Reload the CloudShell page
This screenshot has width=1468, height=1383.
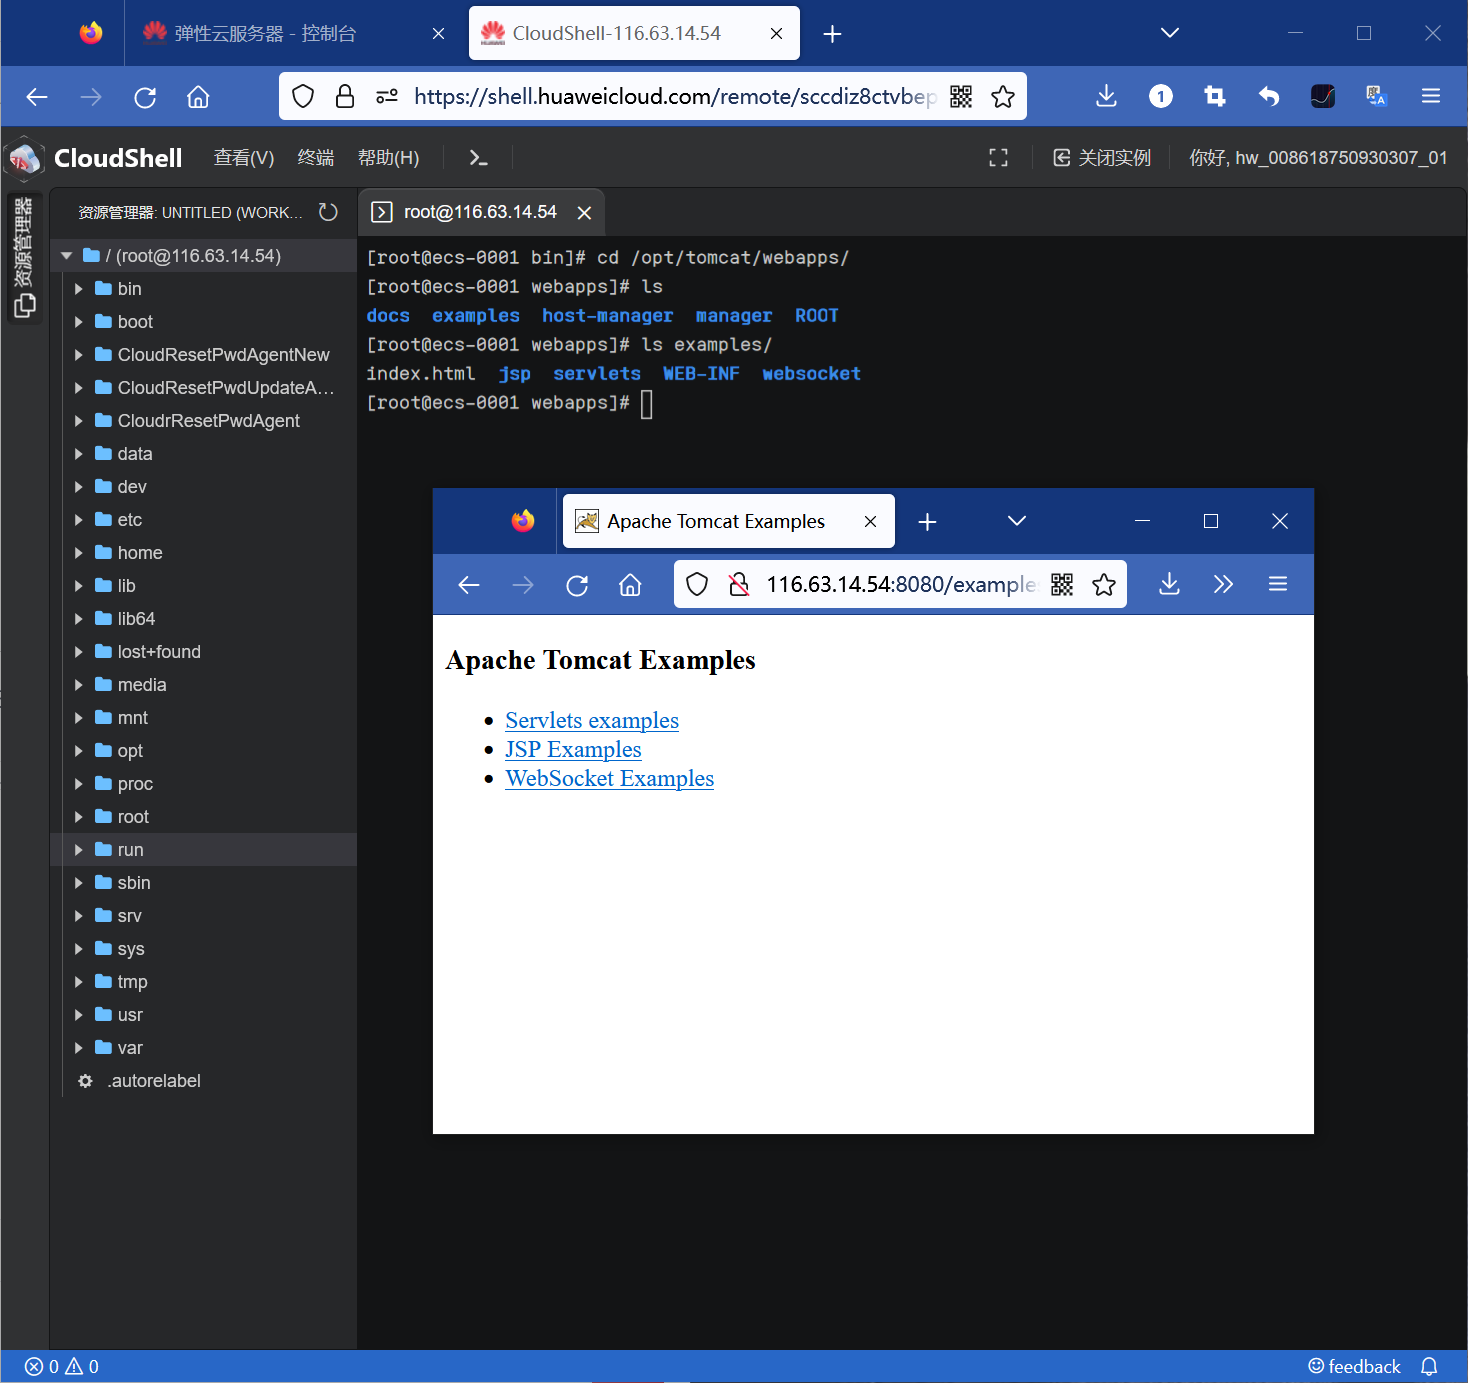point(145,97)
